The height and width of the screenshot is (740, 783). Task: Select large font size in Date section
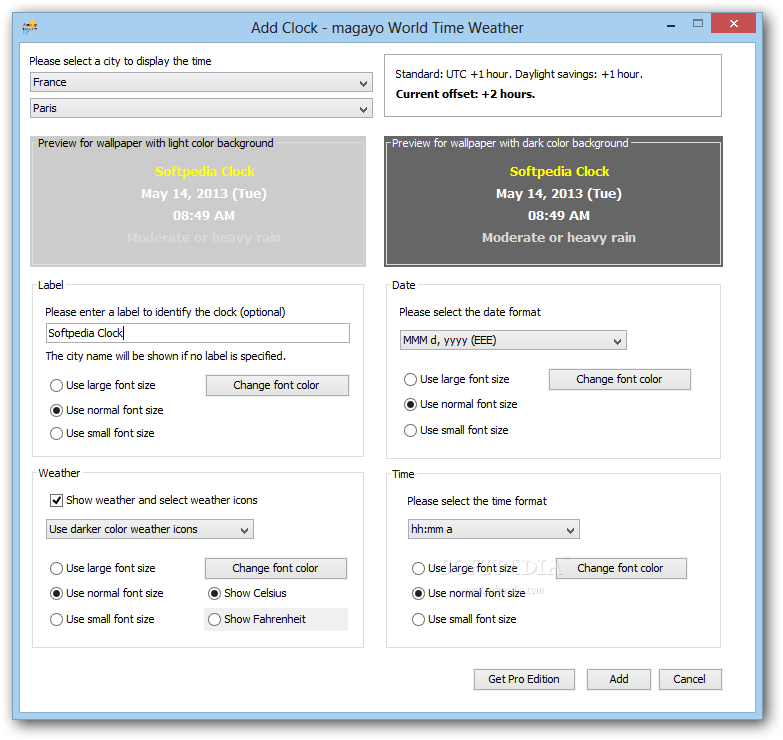coord(457,379)
